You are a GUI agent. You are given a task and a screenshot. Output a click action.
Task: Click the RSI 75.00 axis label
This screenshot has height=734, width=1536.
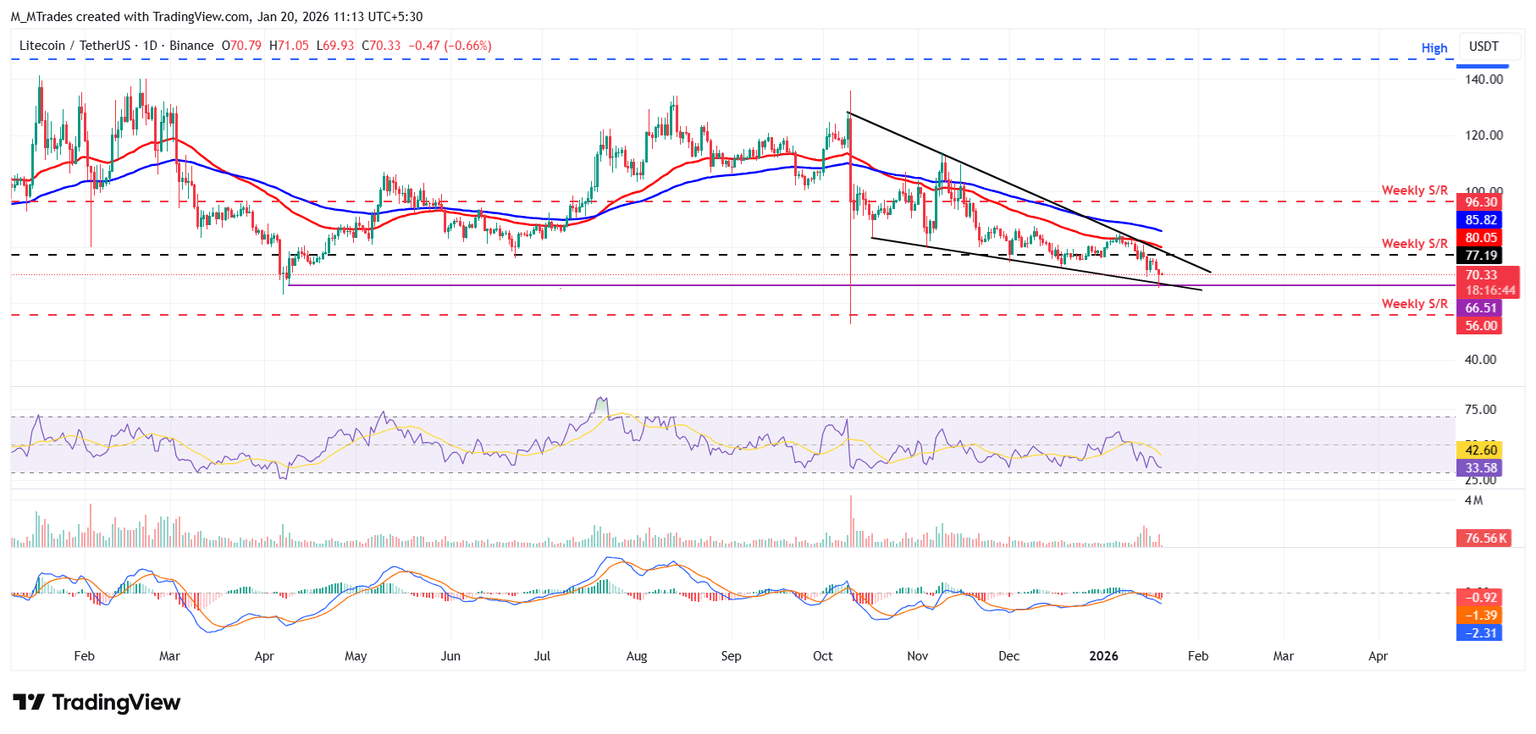(1481, 410)
